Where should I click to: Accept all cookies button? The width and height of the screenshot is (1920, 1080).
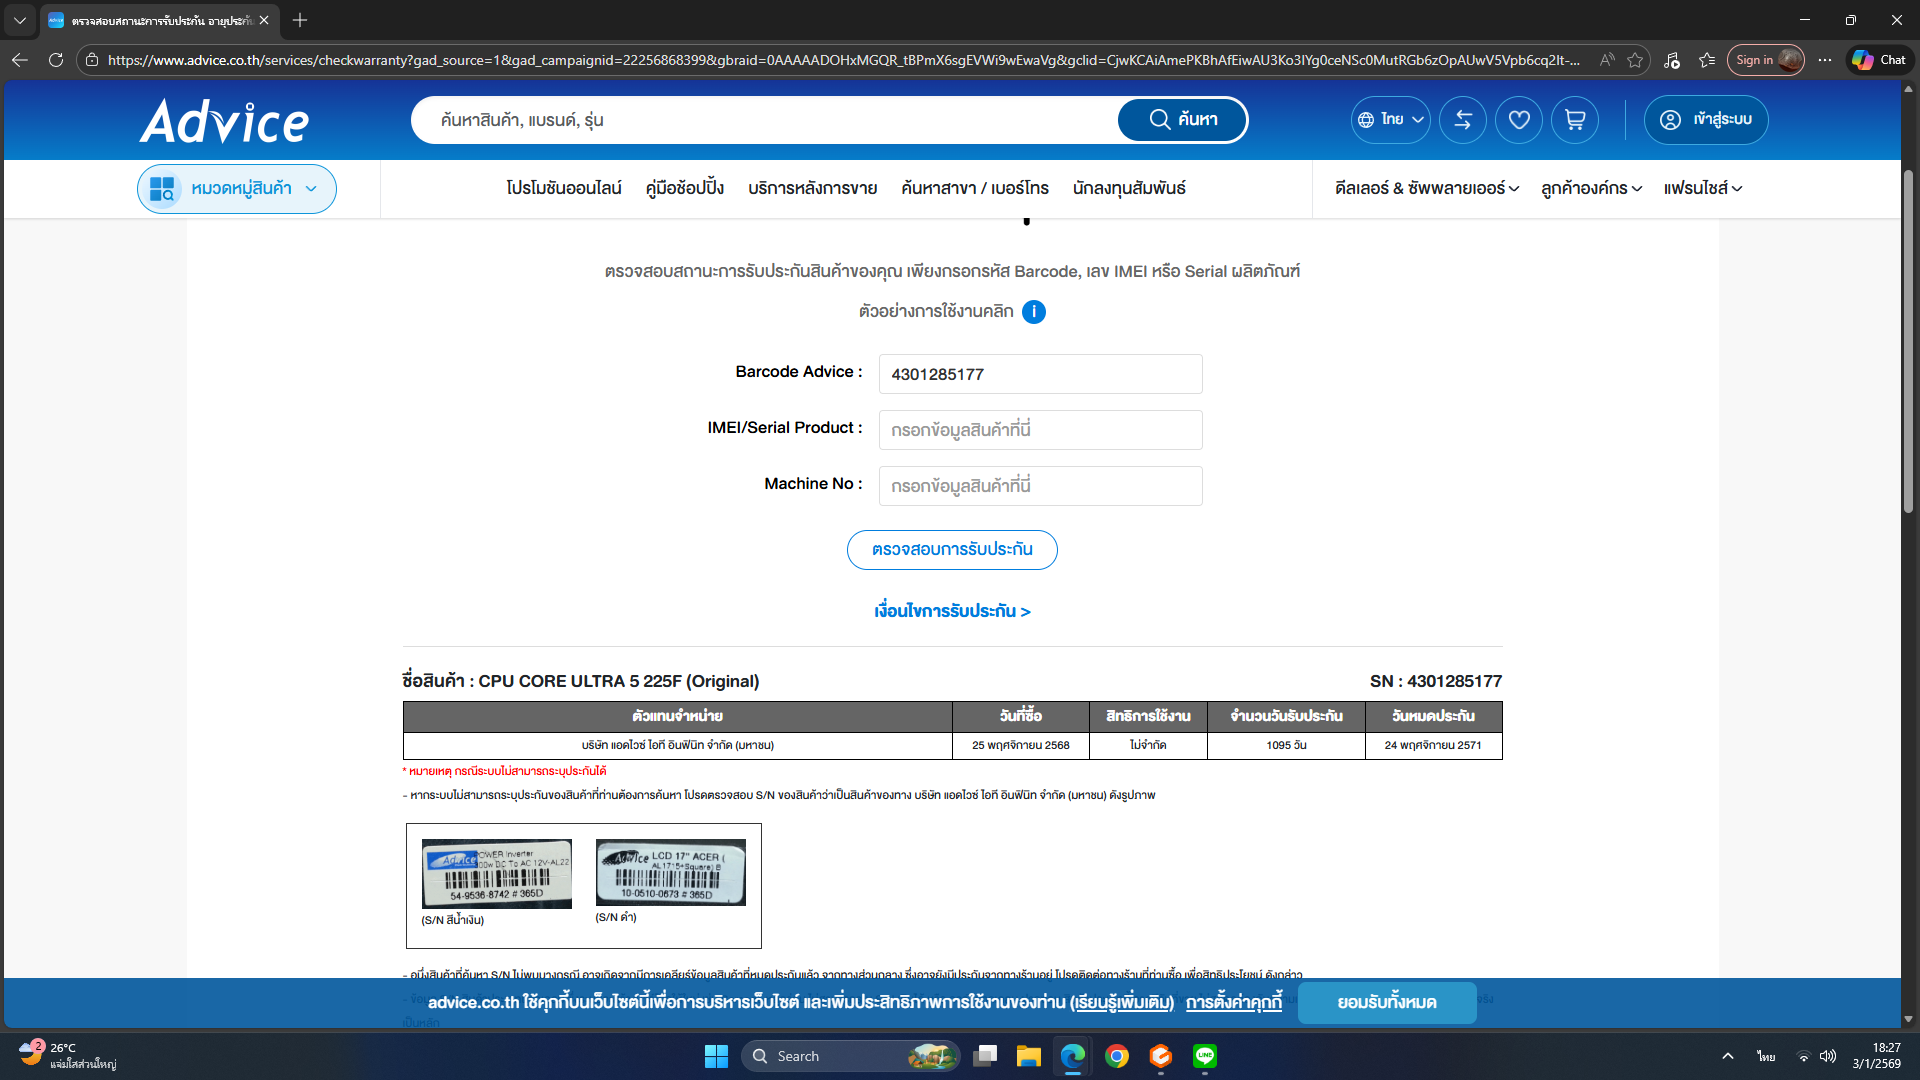tap(1386, 1003)
